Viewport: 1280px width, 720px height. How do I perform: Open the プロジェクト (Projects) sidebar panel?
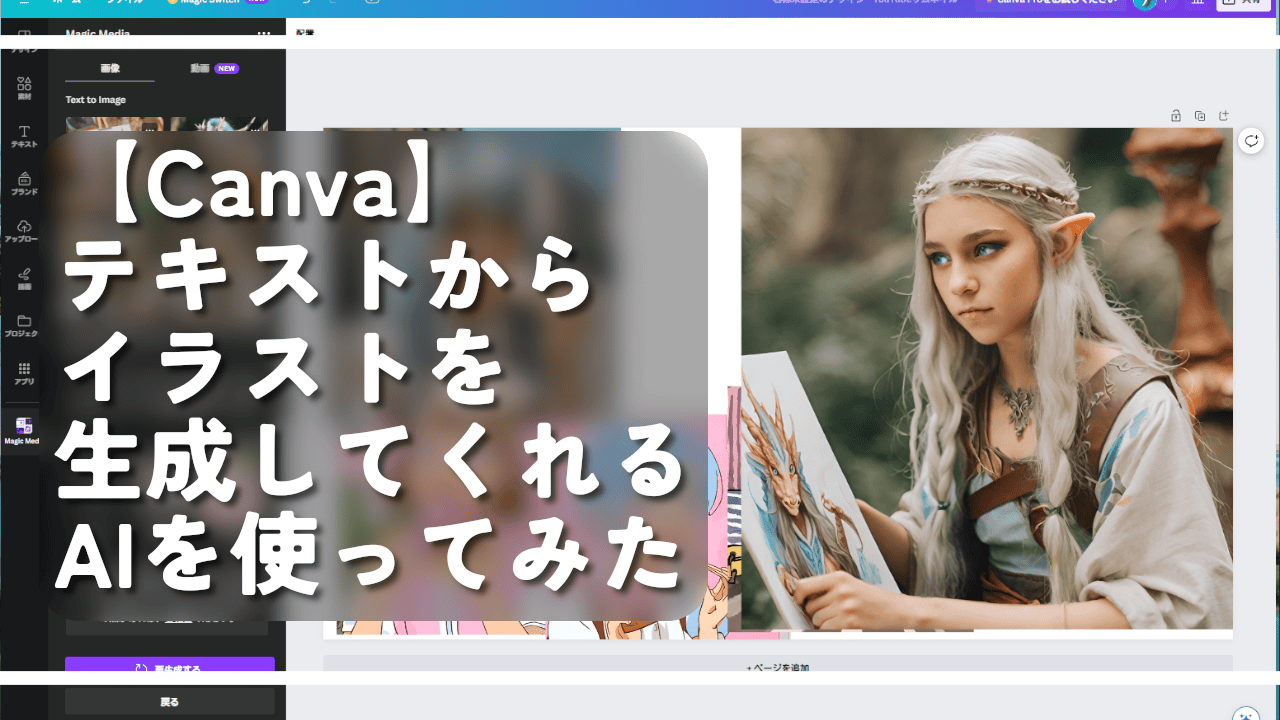[24, 325]
